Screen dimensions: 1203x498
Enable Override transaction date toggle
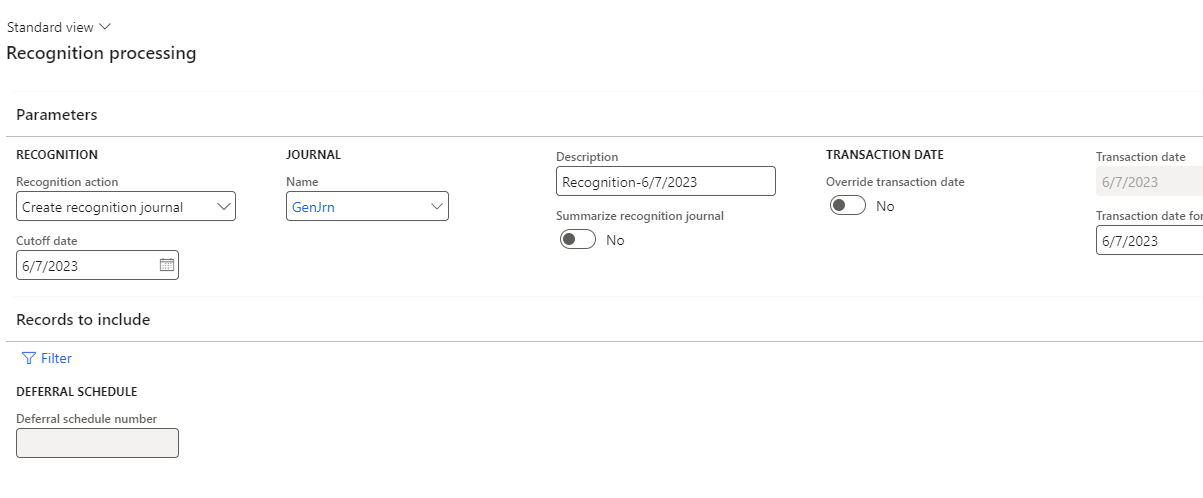tap(848, 206)
